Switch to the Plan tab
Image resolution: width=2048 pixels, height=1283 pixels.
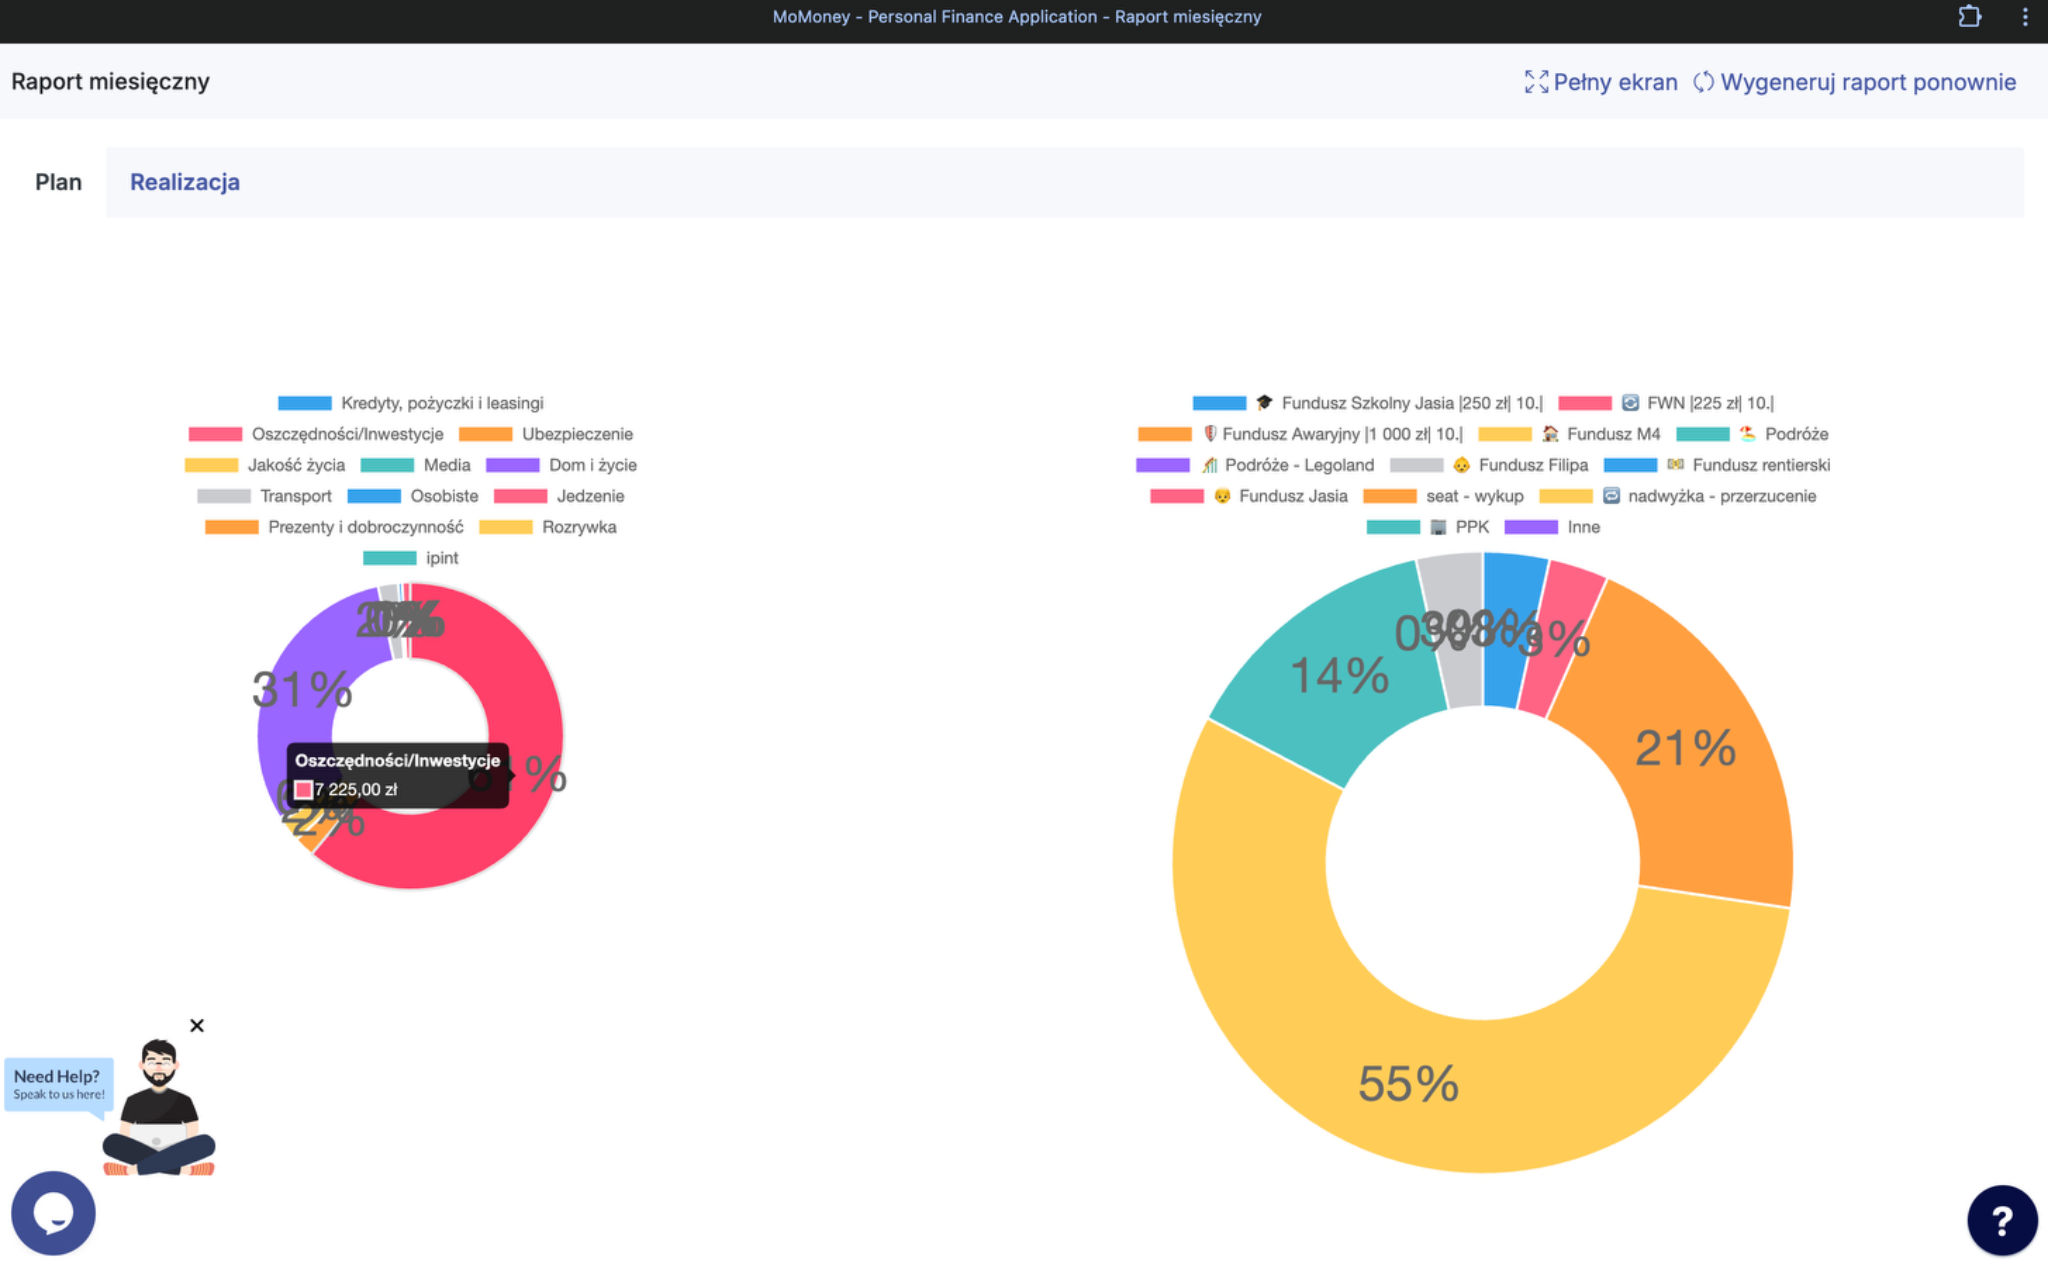58,182
